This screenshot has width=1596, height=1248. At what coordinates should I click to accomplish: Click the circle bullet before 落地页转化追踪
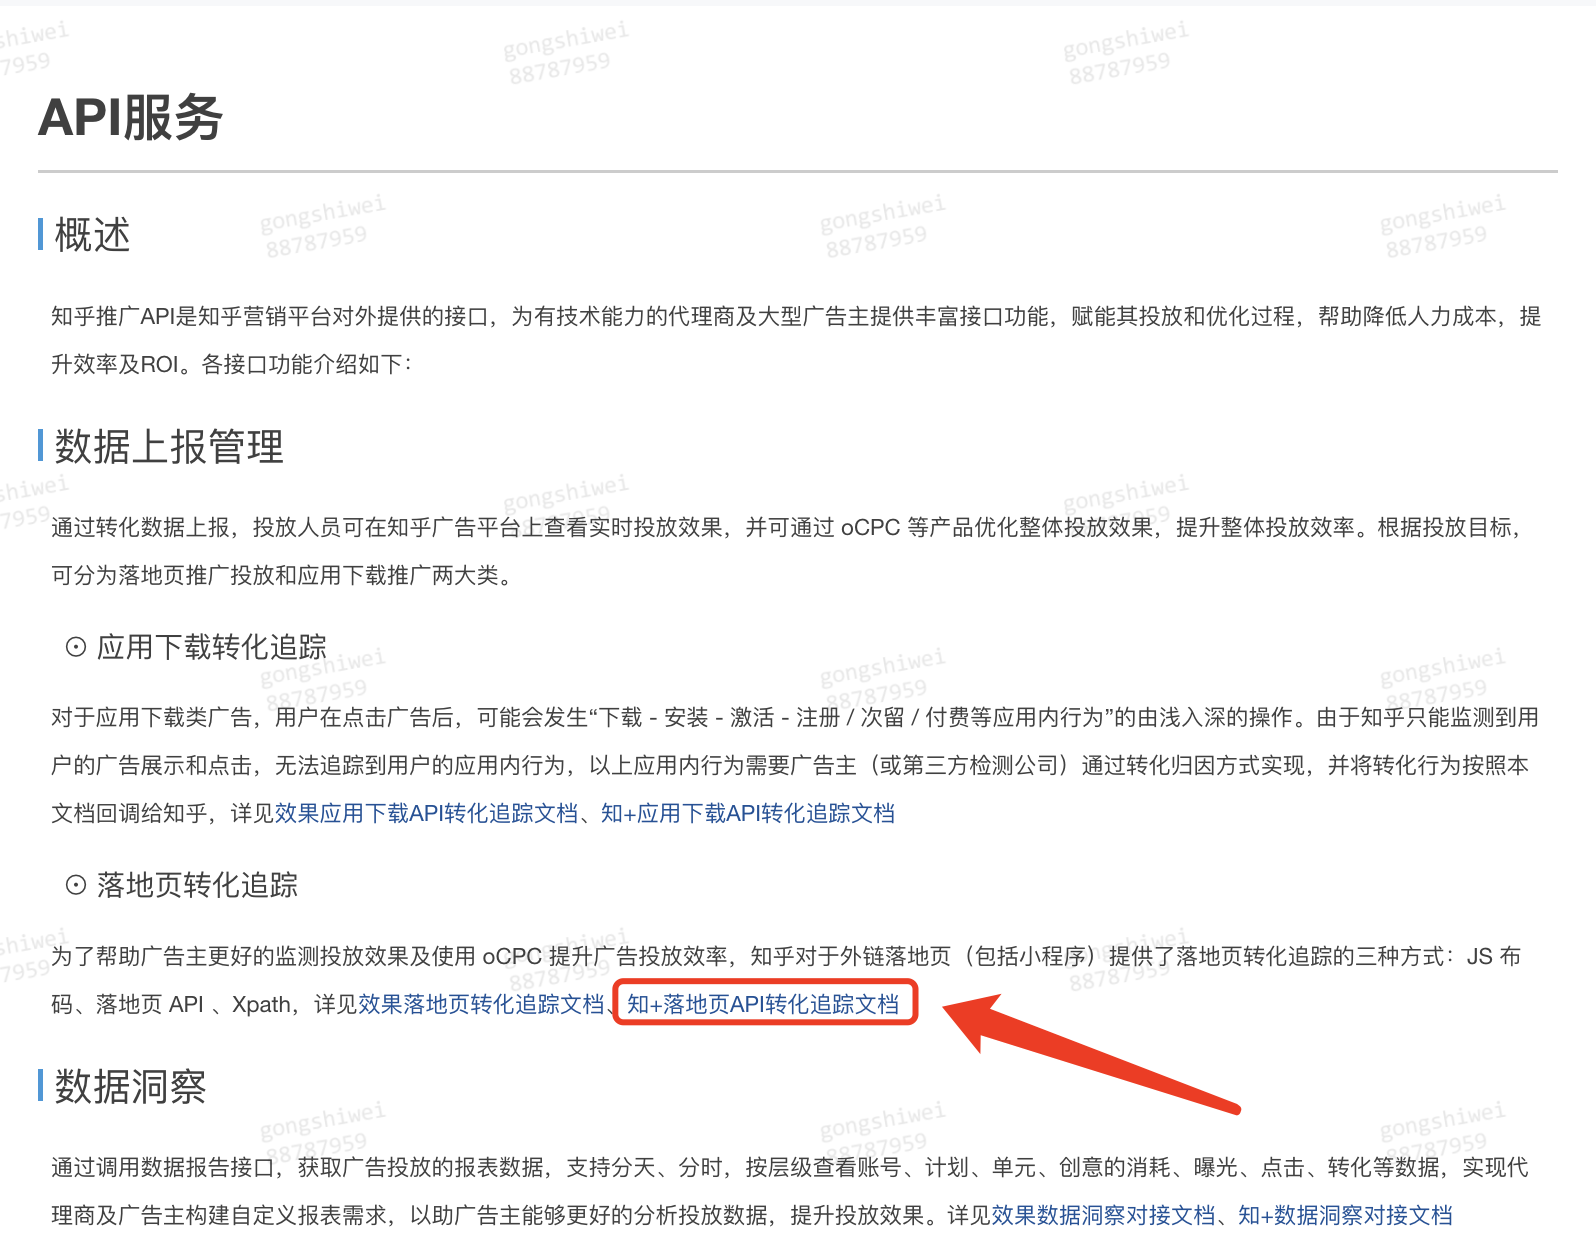tap(76, 885)
